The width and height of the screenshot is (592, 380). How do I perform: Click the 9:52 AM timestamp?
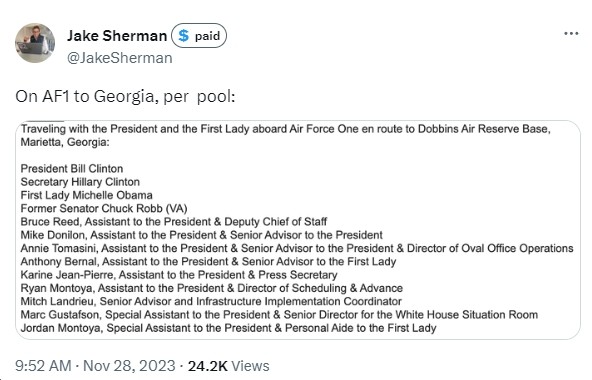[x=43, y=366]
